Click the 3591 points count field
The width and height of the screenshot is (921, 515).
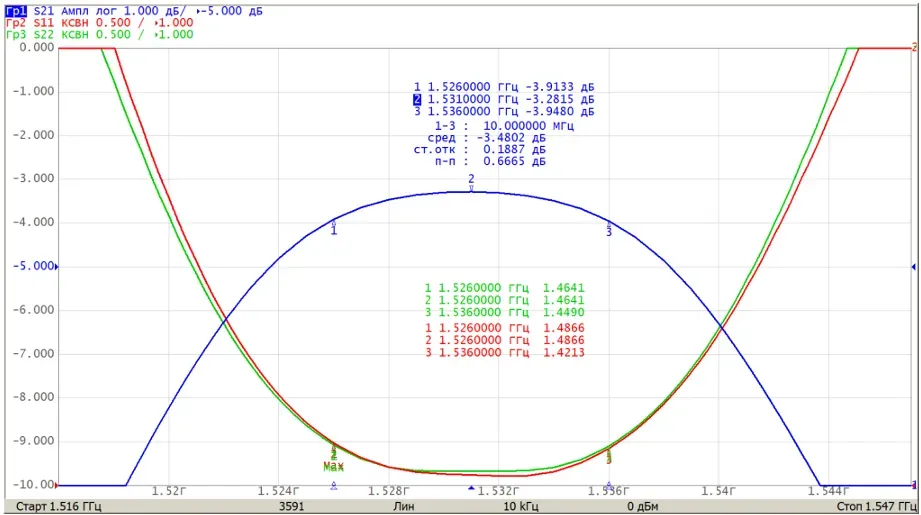click(291, 506)
